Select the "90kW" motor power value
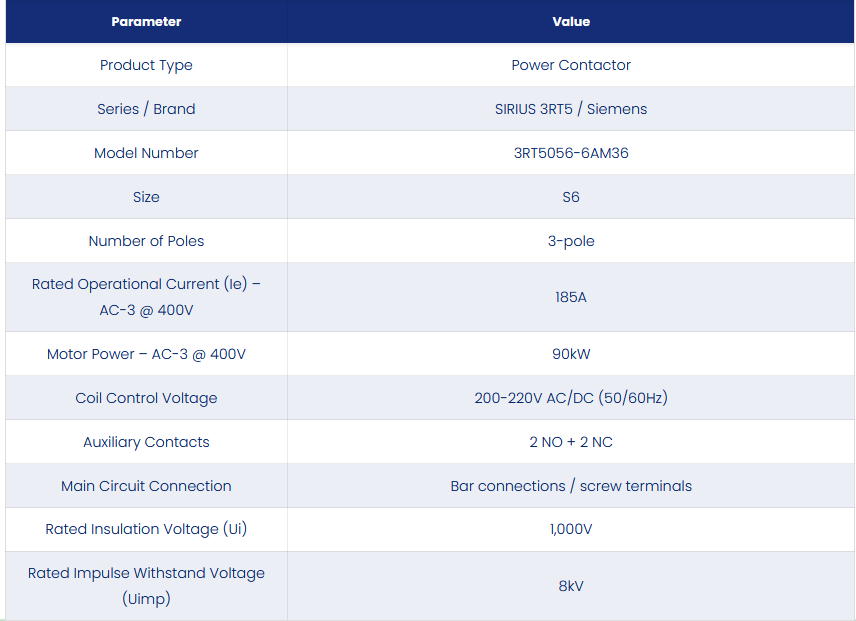856x621 pixels. pos(571,354)
